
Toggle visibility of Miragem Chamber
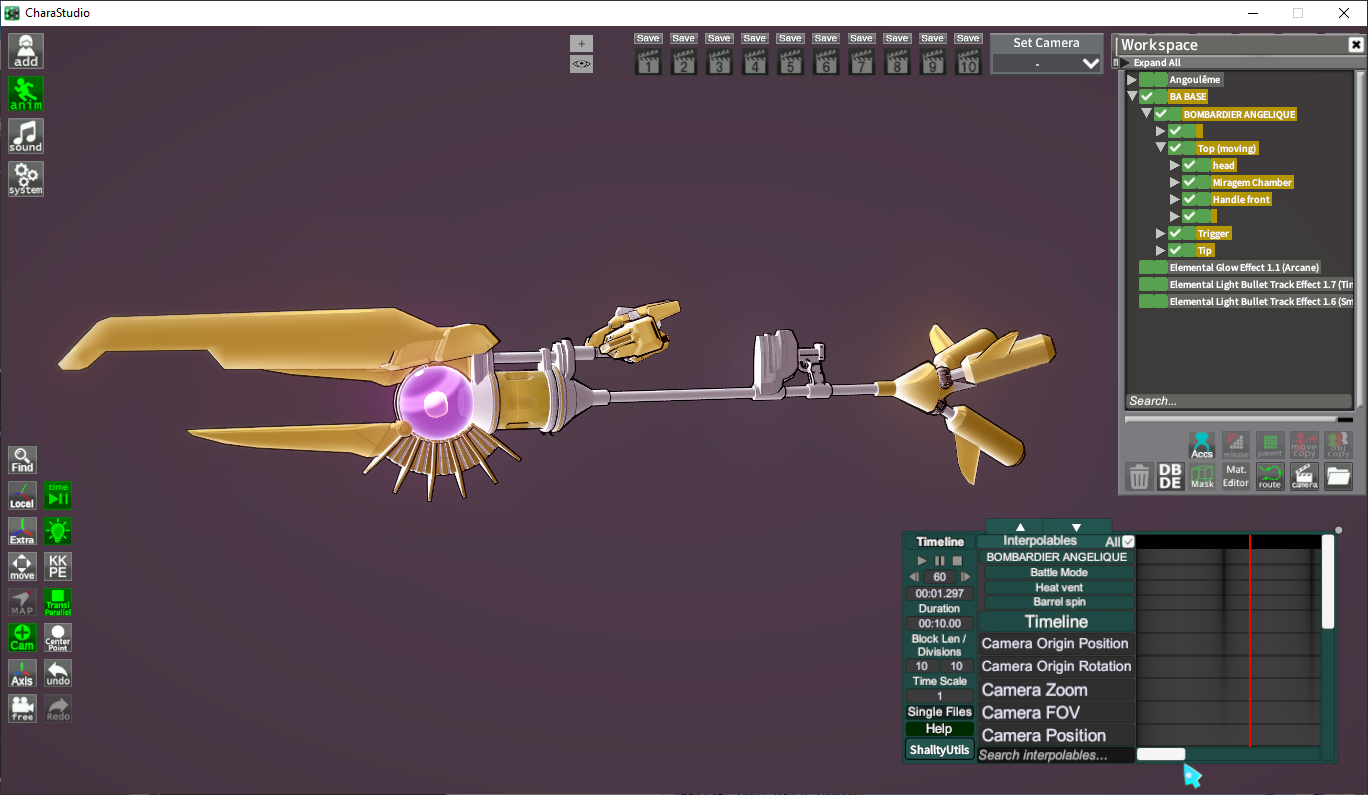tap(1188, 182)
